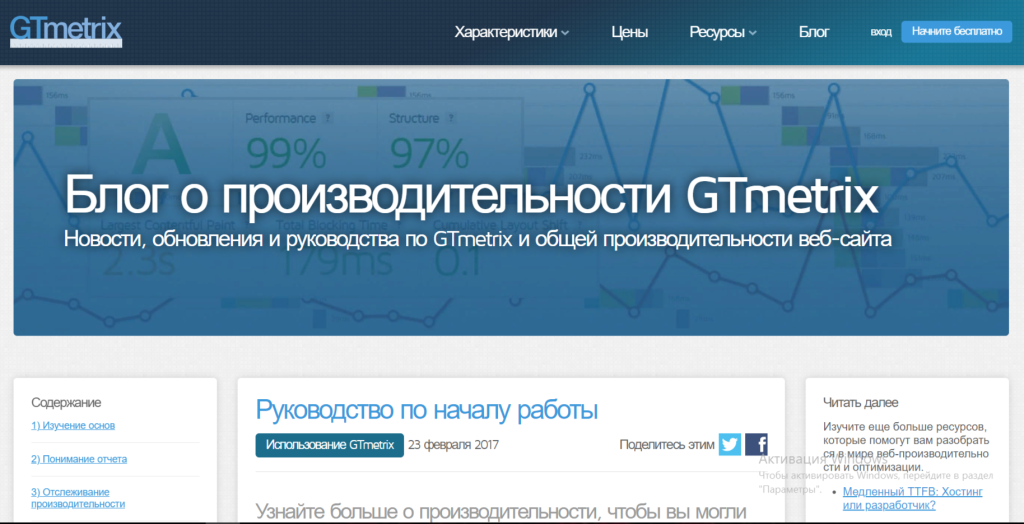Open the article Руководство по началу работы
The image size is (1024, 524).
click(426, 410)
